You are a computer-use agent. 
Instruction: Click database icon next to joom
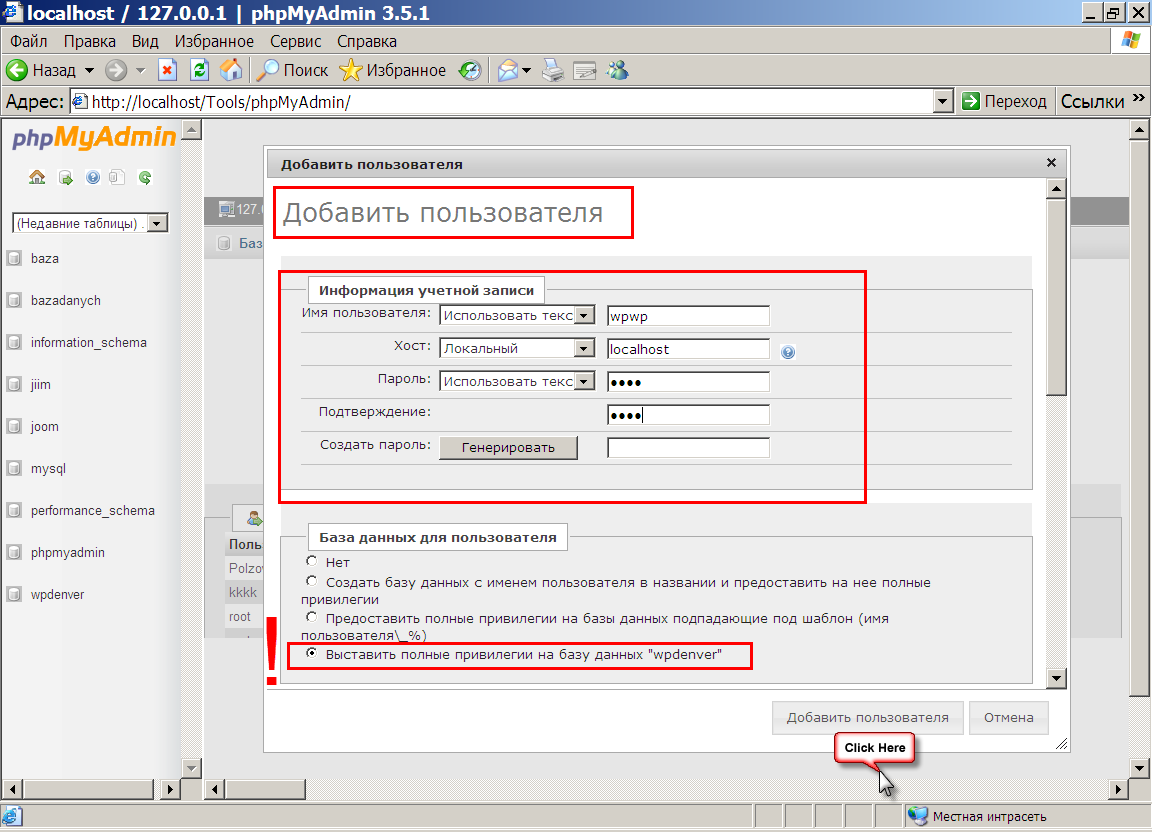14,426
